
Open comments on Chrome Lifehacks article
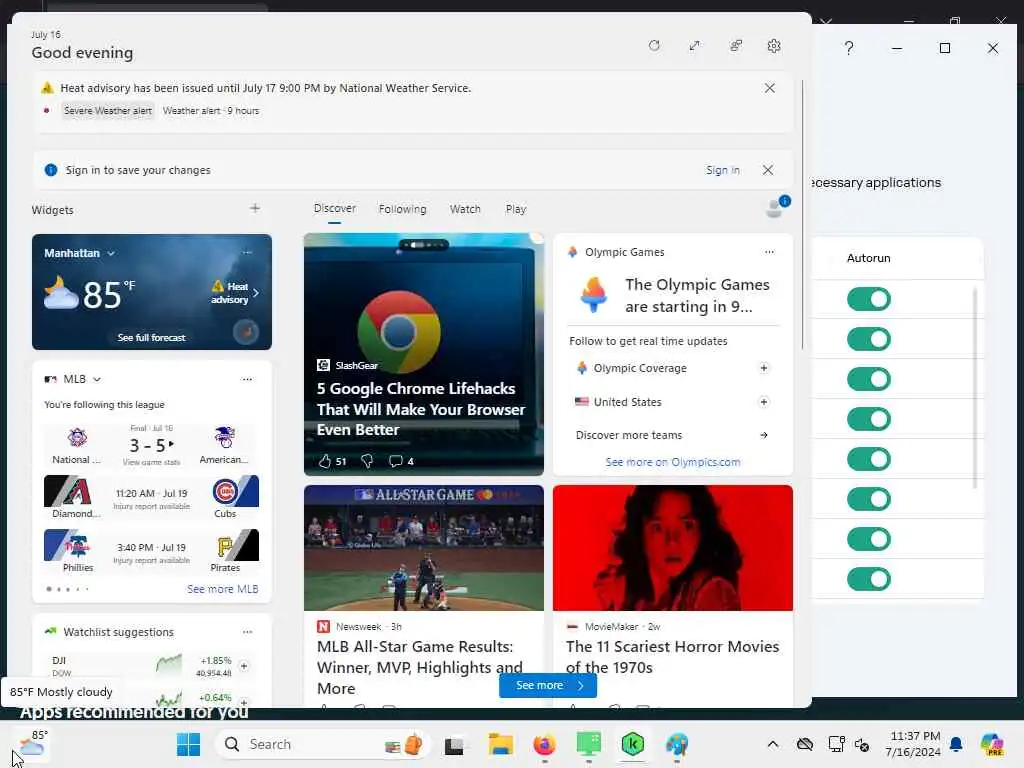point(396,461)
